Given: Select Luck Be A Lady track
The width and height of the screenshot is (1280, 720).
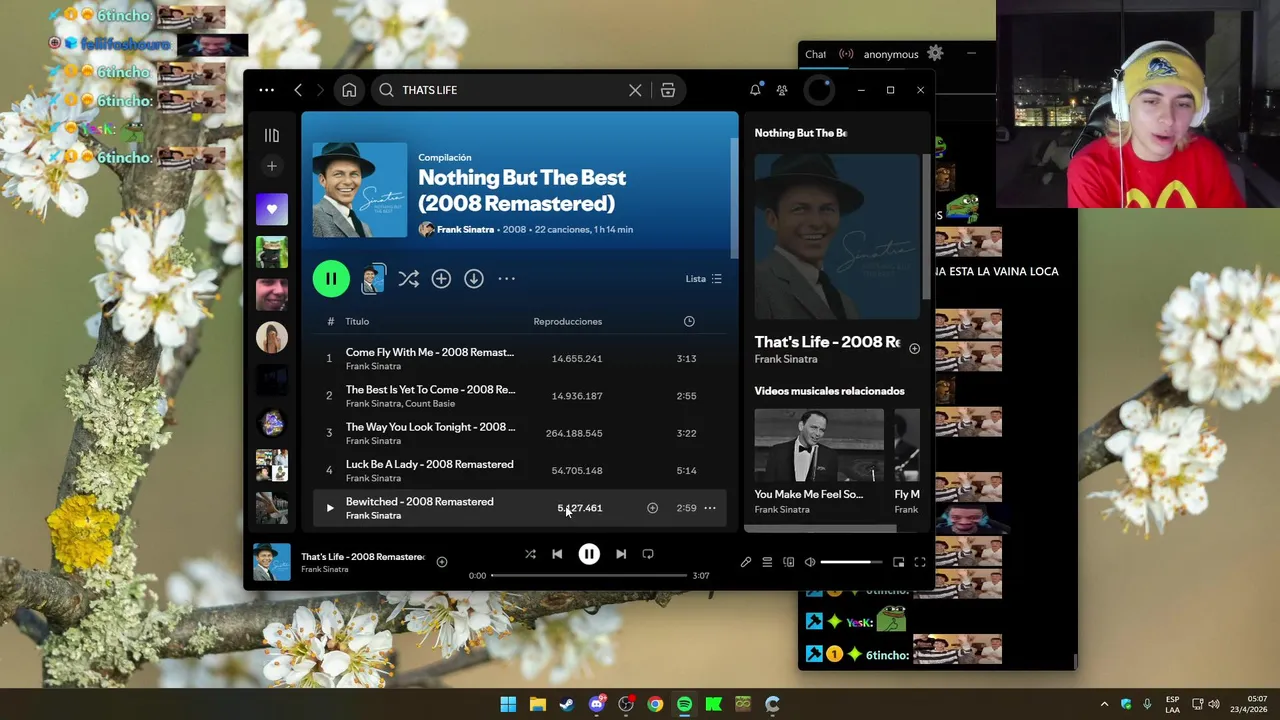Looking at the screenshot, I should (520, 470).
